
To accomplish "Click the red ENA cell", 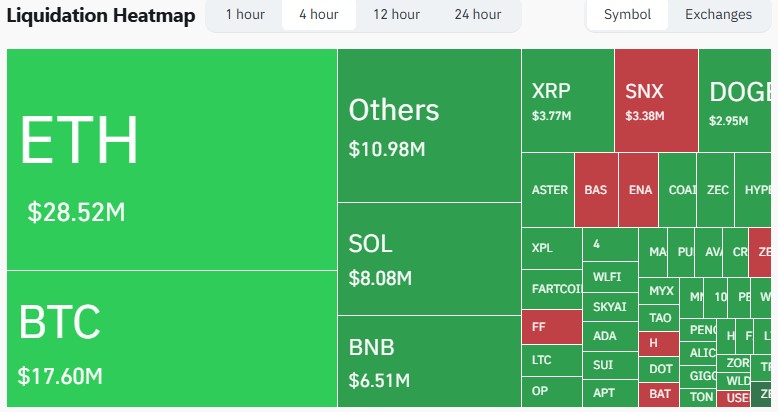I will (x=639, y=190).
